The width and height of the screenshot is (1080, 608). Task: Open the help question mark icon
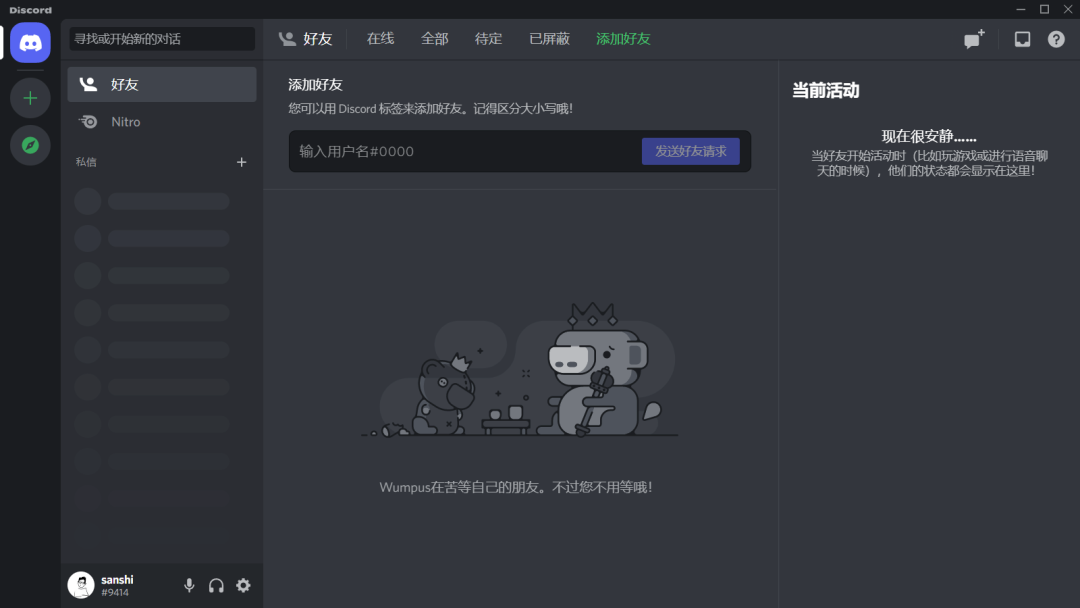1057,38
